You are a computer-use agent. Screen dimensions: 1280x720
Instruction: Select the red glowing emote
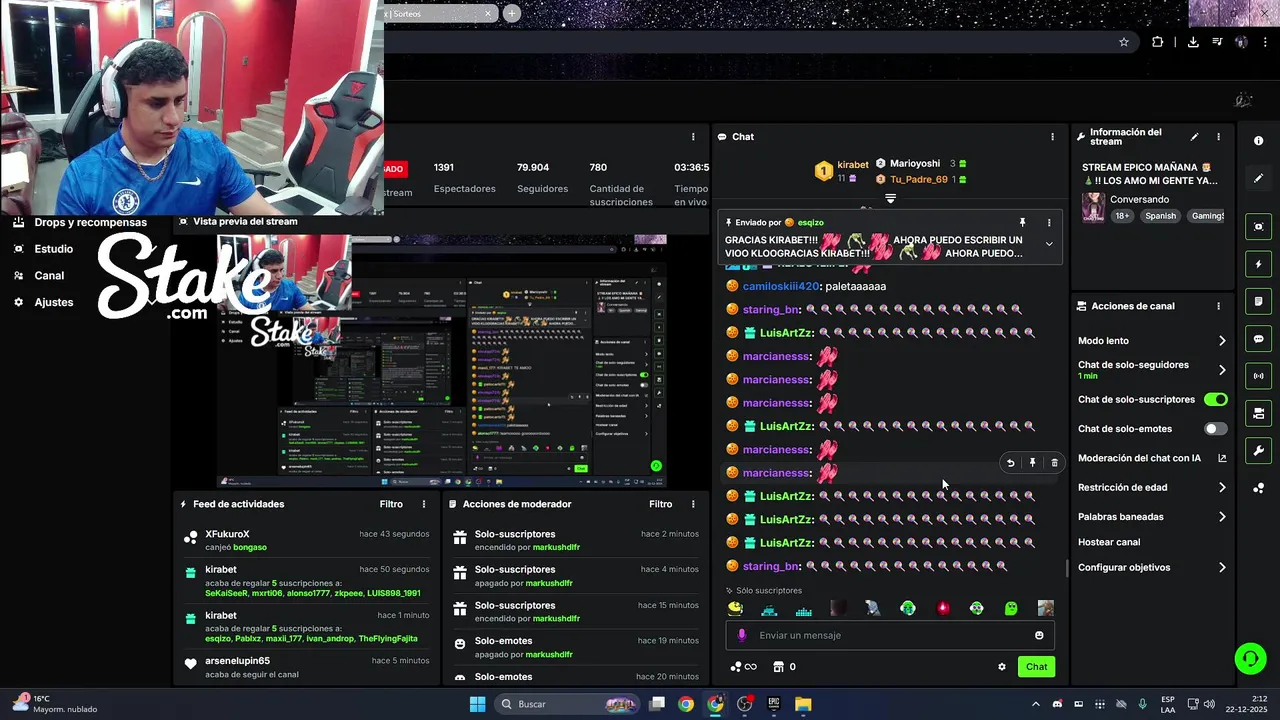[x=942, y=608]
